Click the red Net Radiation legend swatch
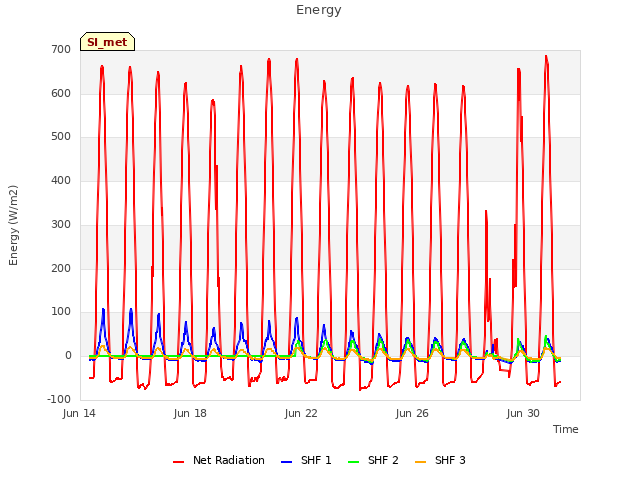The height and width of the screenshot is (480, 640). [178, 462]
